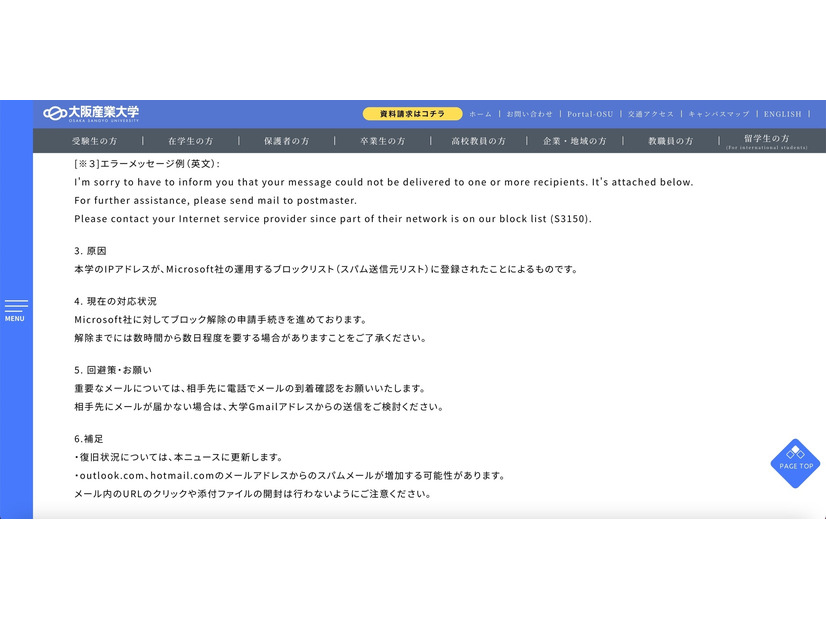Click the 交通アクセス header link
826x620 pixels.
(x=649, y=114)
